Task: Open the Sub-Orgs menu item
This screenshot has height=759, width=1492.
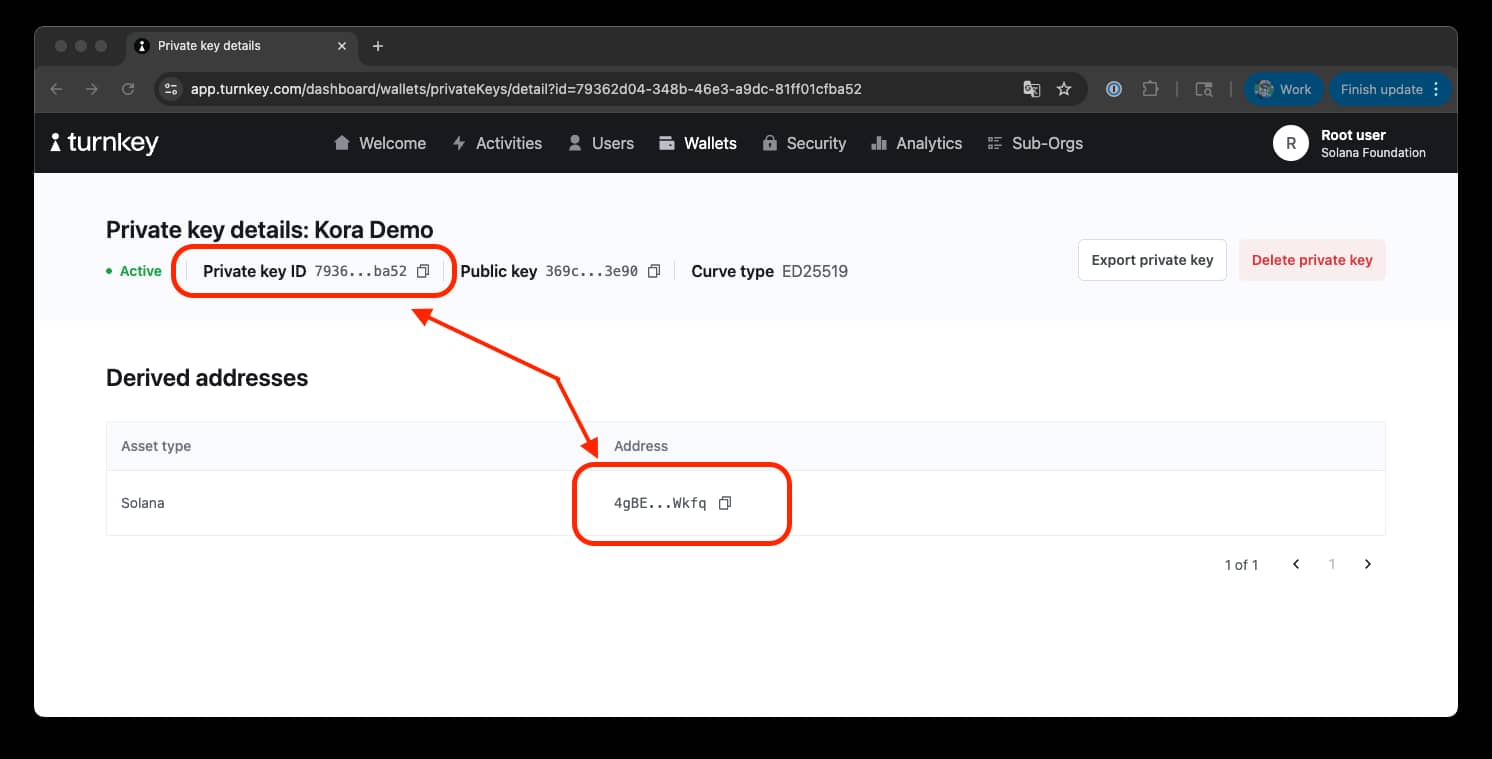Action: pyautogui.click(x=1035, y=143)
